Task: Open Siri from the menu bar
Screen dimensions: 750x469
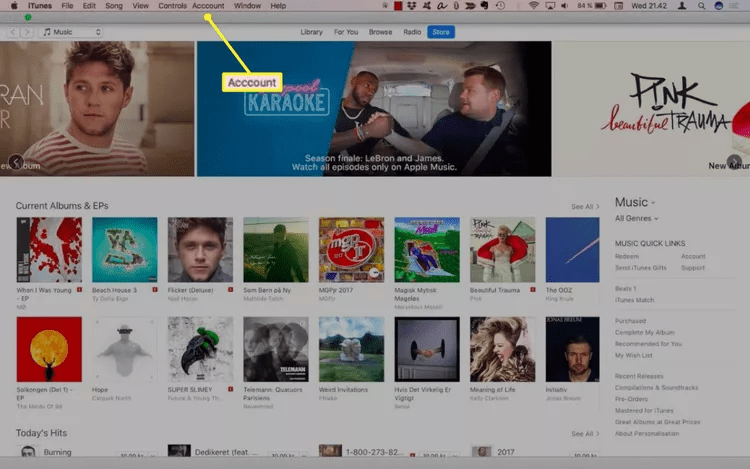Action: [x=718, y=6]
